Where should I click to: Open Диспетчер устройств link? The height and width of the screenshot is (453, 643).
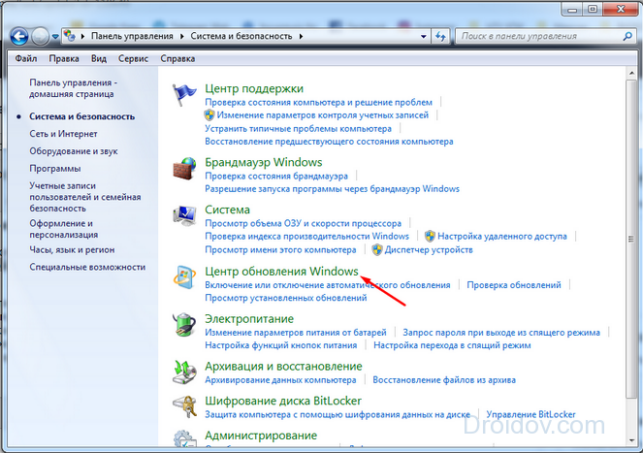[x=429, y=250]
